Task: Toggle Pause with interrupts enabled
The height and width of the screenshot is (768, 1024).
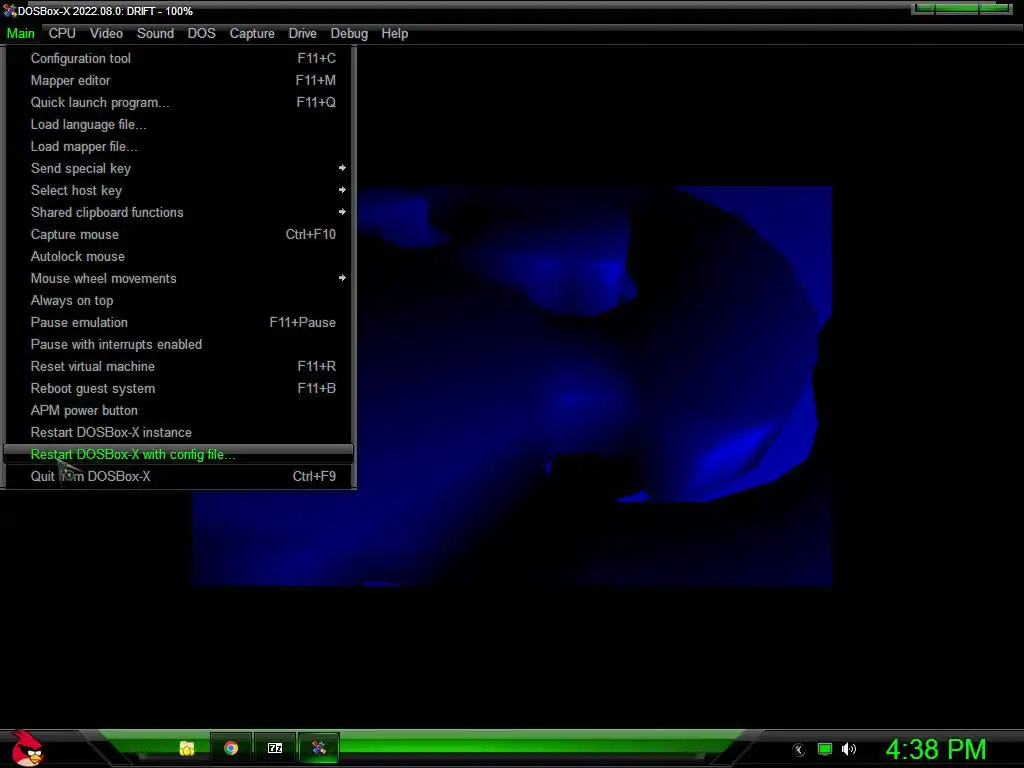Action: (x=178, y=344)
